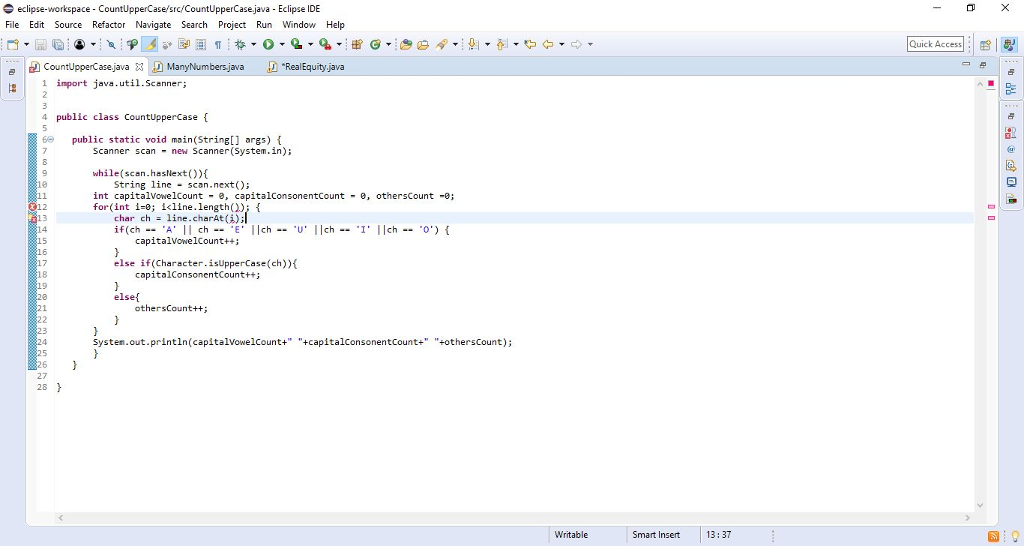Open the Javadoc view icon in right trim
Image resolution: width=1024 pixels, height=546 pixels.
click(x=1011, y=149)
